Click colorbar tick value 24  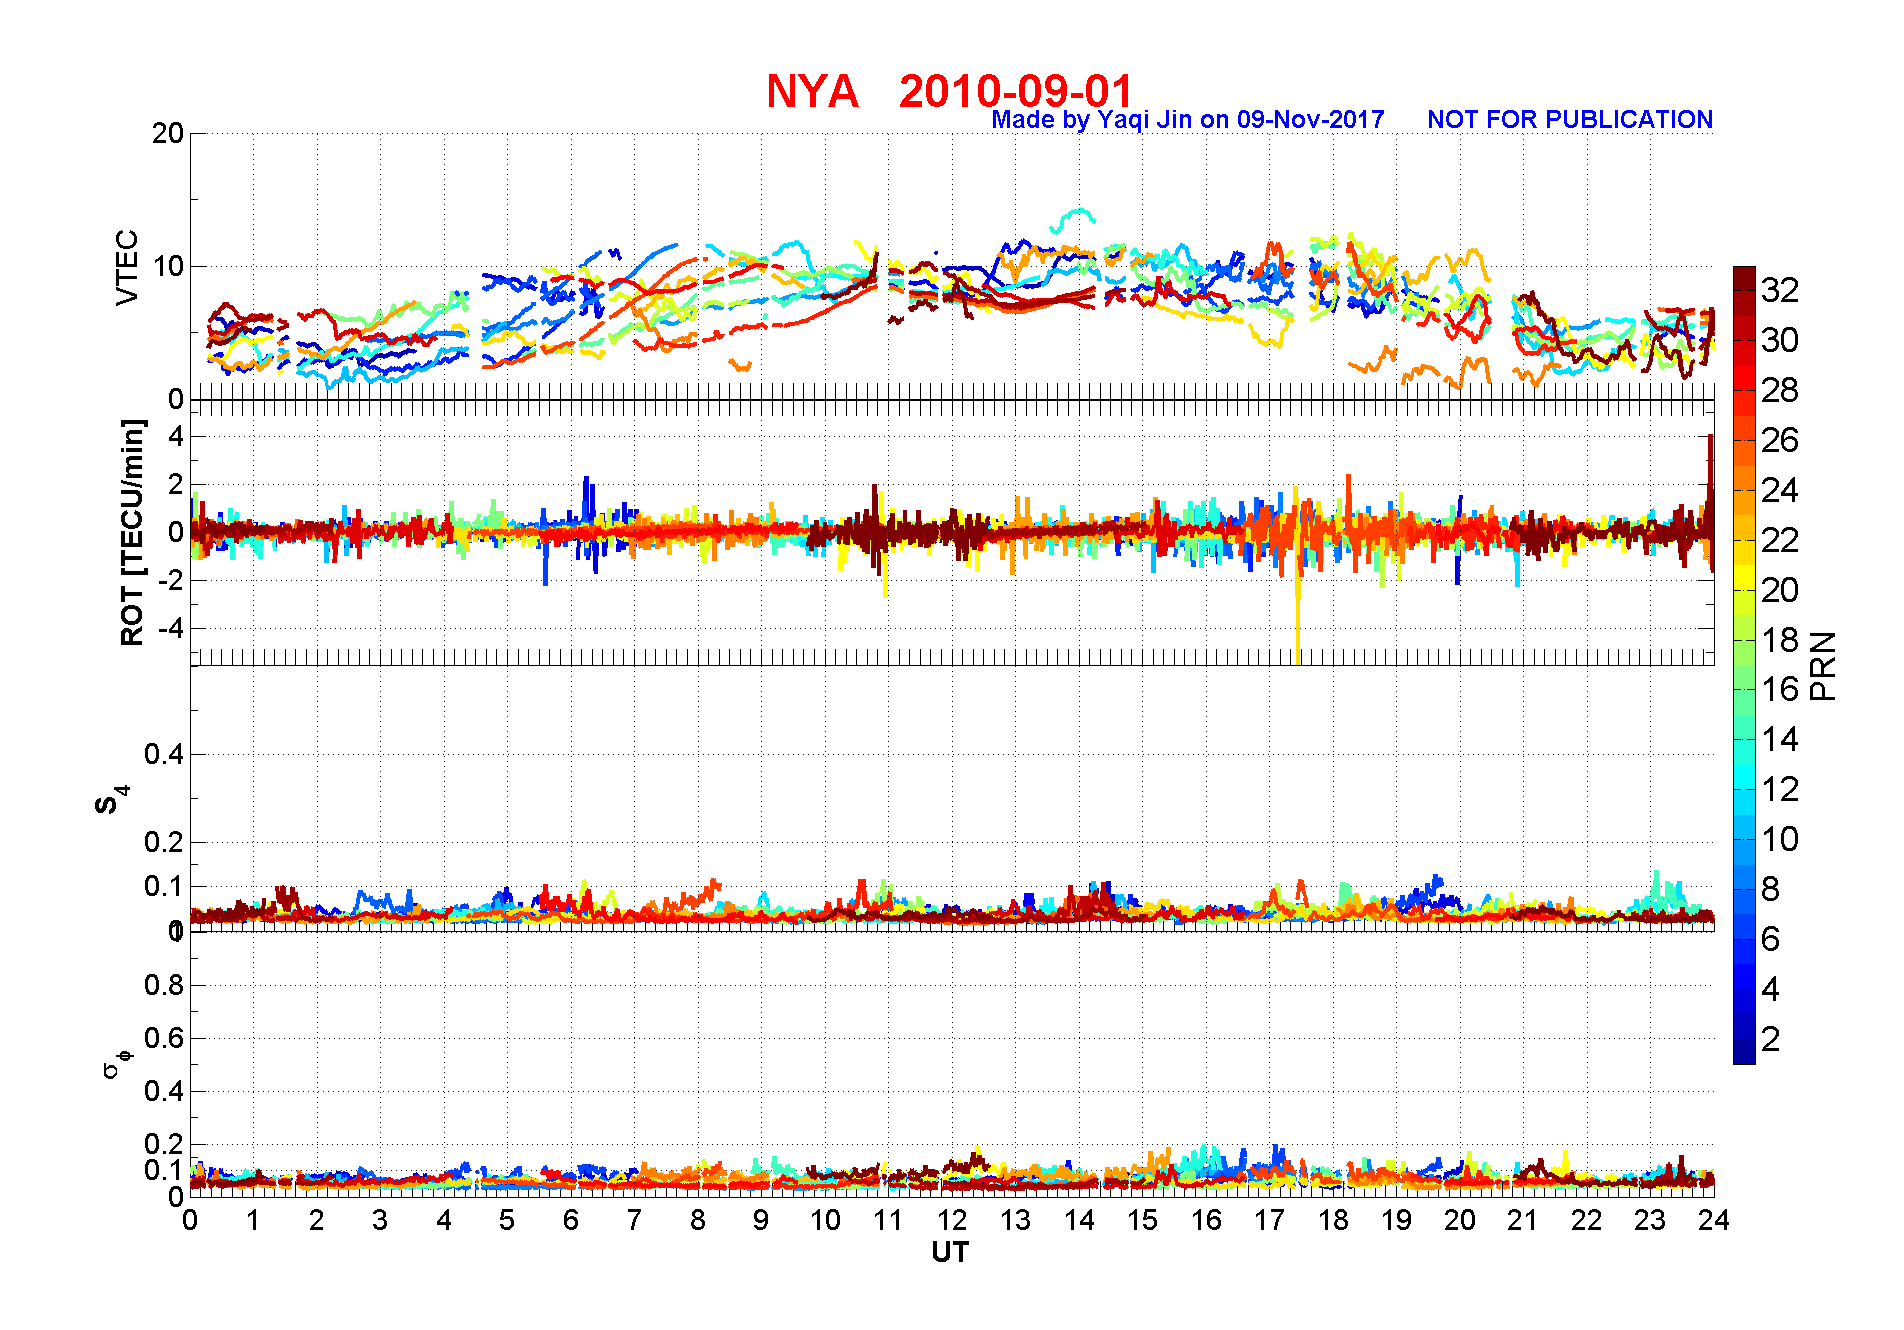[x=1780, y=490]
